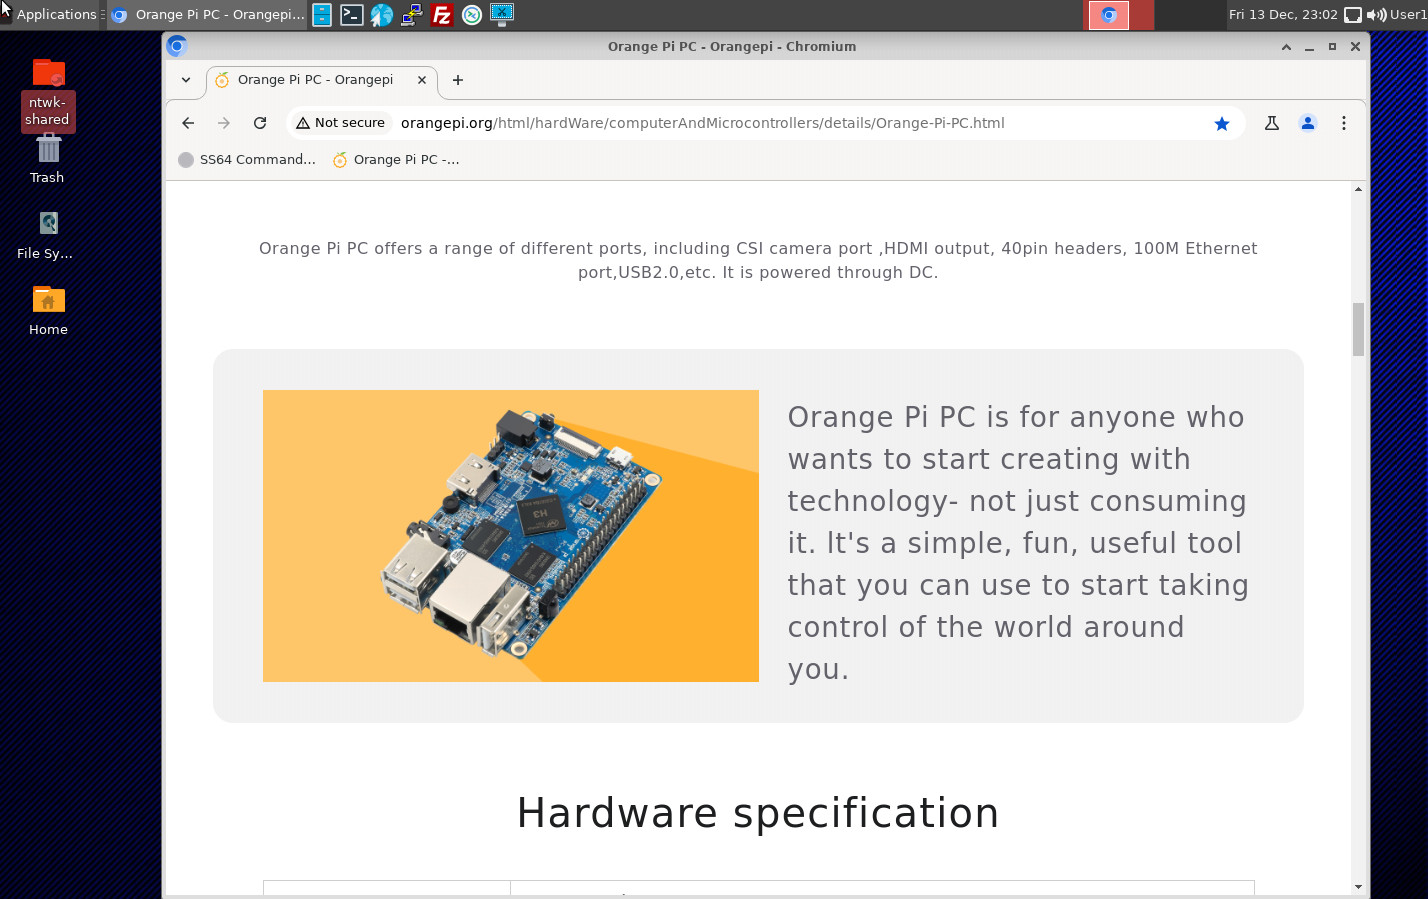The height and width of the screenshot is (899, 1428).
Task: Open the Applications menu dropdown
Action: tap(55, 14)
